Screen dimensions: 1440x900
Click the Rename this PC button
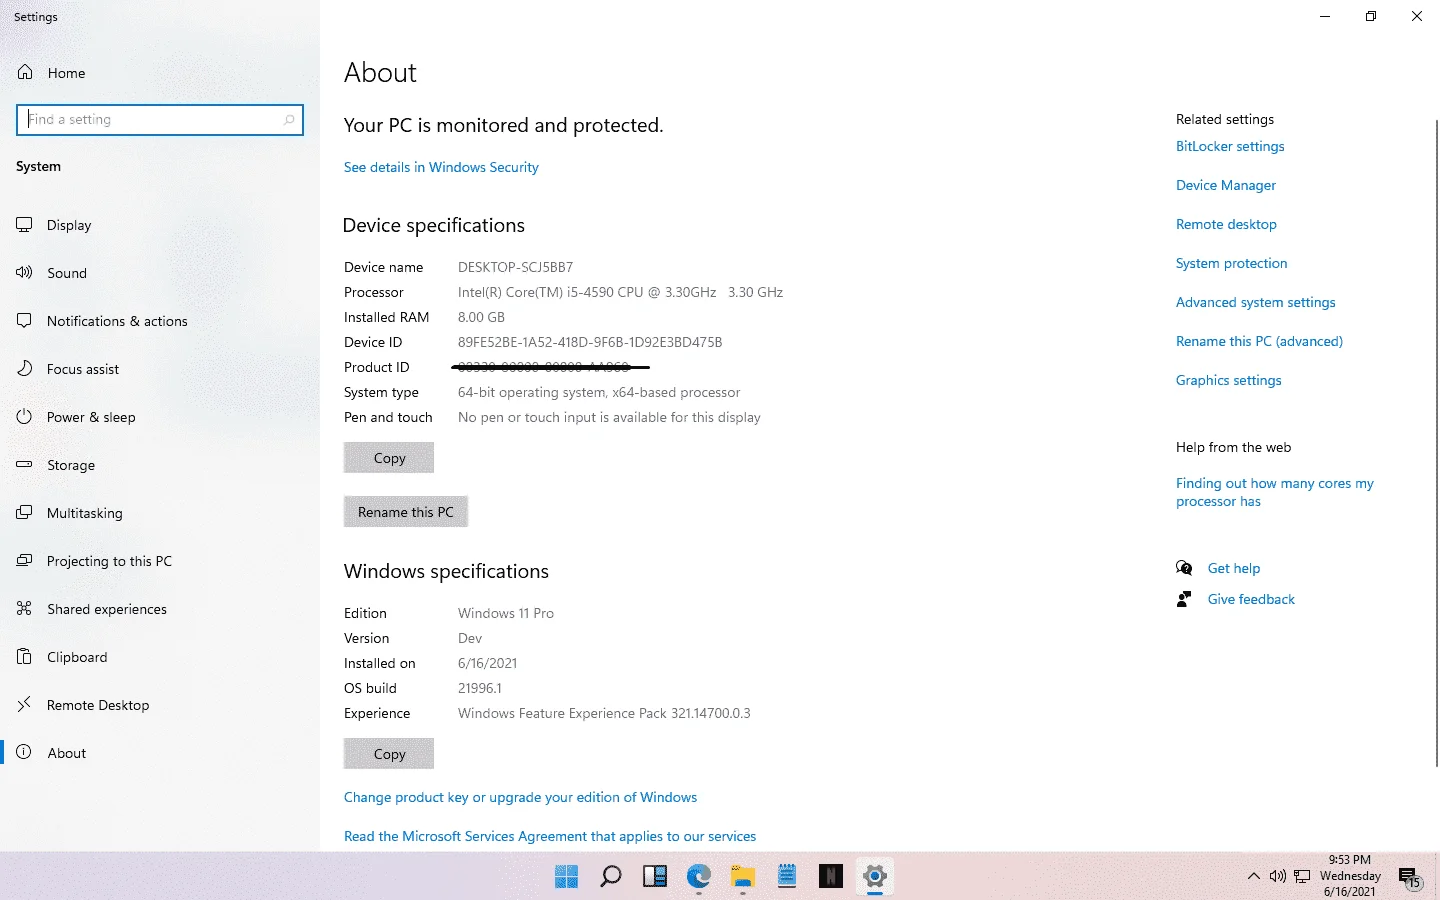coord(406,512)
